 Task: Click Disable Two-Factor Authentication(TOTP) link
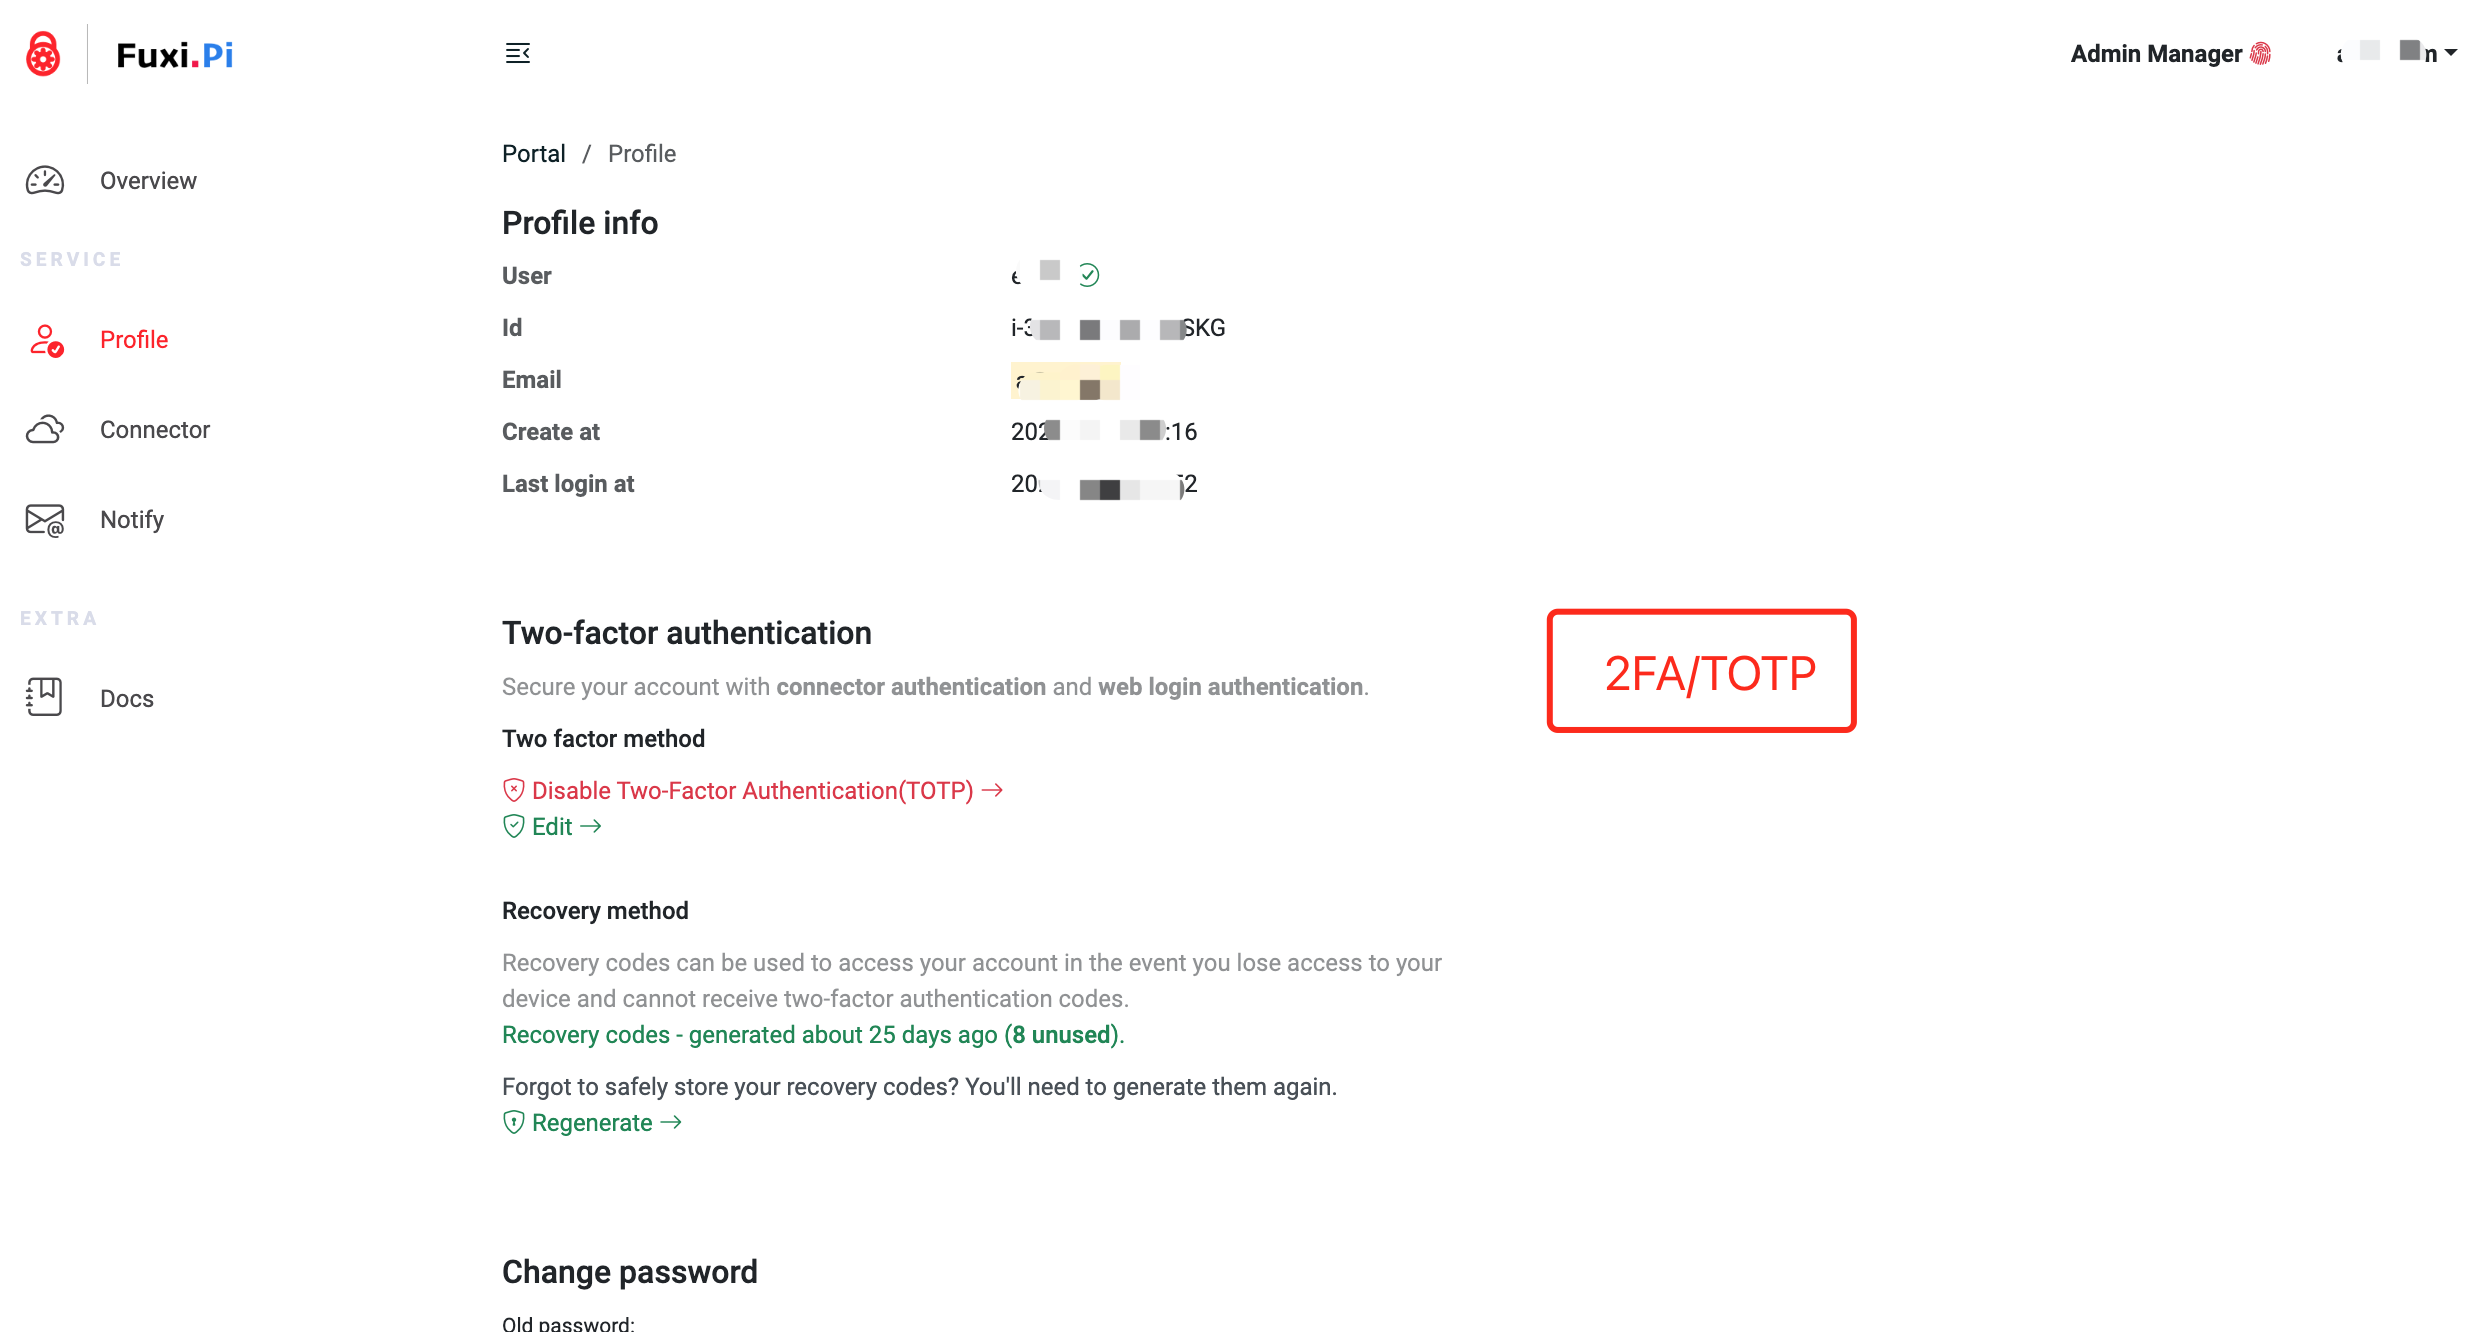[x=753, y=791]
